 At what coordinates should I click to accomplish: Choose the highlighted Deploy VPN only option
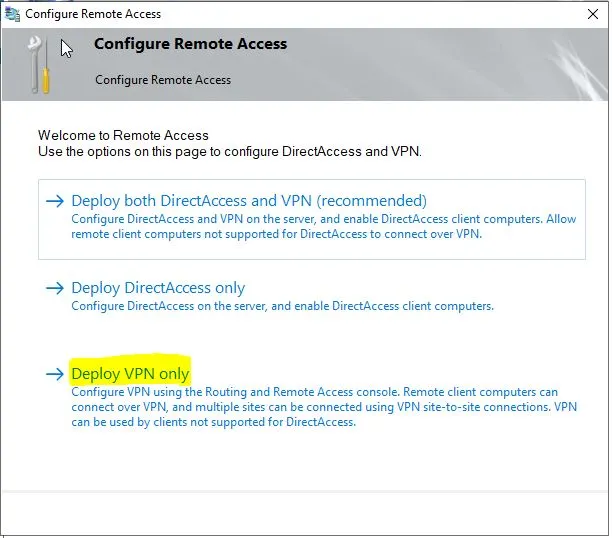pyautogui.click(x=130, y=374)
